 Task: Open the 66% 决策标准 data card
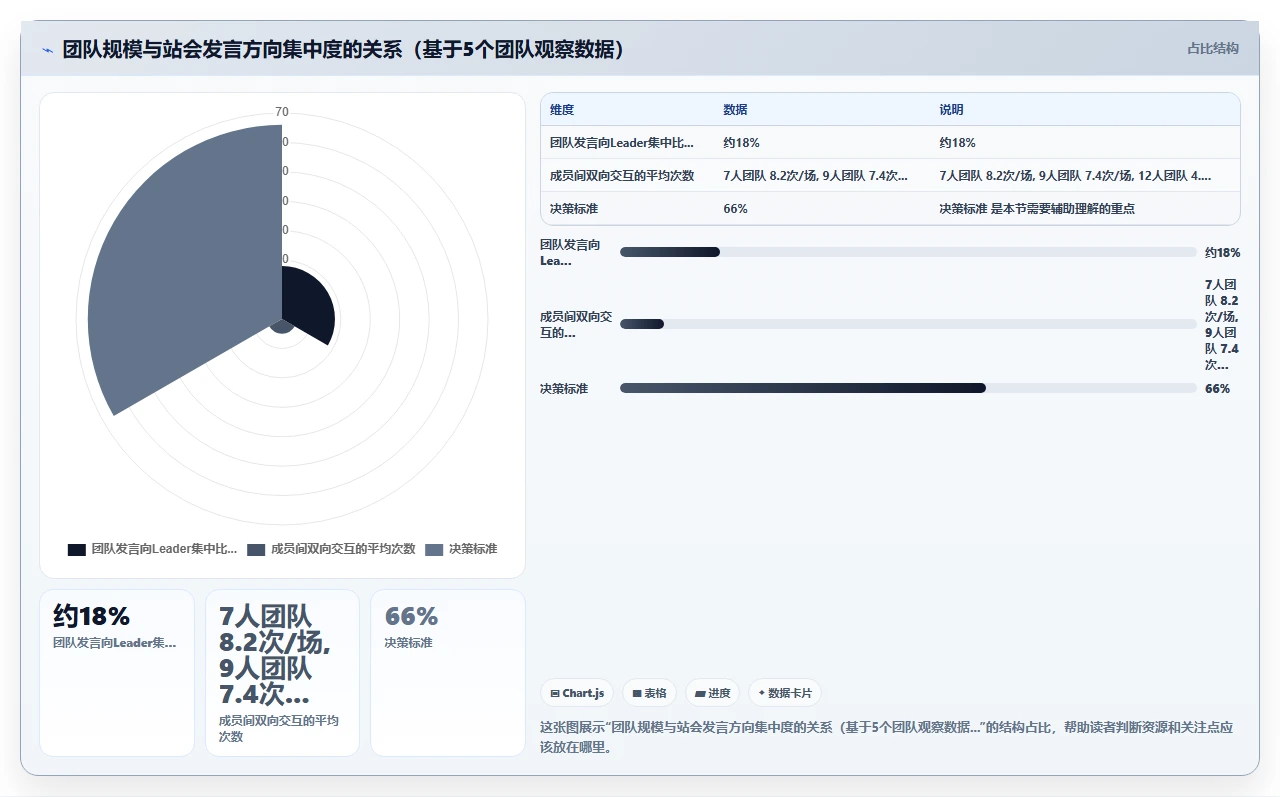click(x=448, y=673)
